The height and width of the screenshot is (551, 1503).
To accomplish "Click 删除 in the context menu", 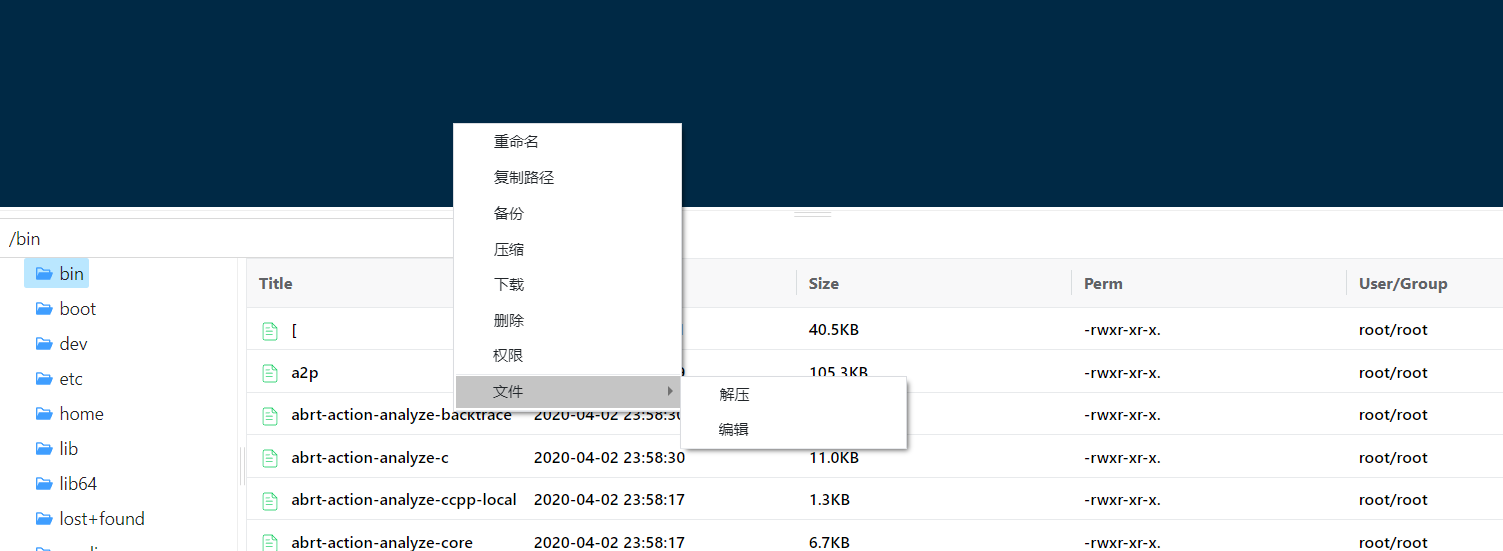I will (x=508, y=321).
